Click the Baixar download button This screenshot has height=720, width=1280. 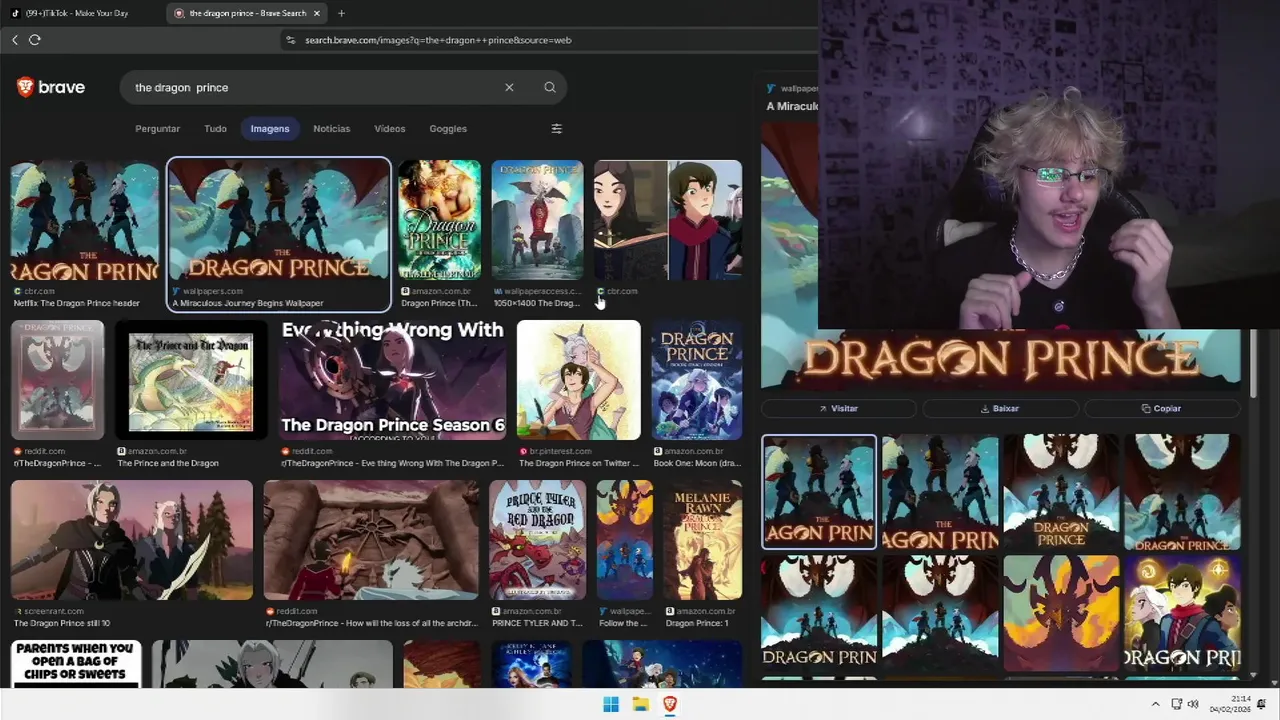[1000, 408]
